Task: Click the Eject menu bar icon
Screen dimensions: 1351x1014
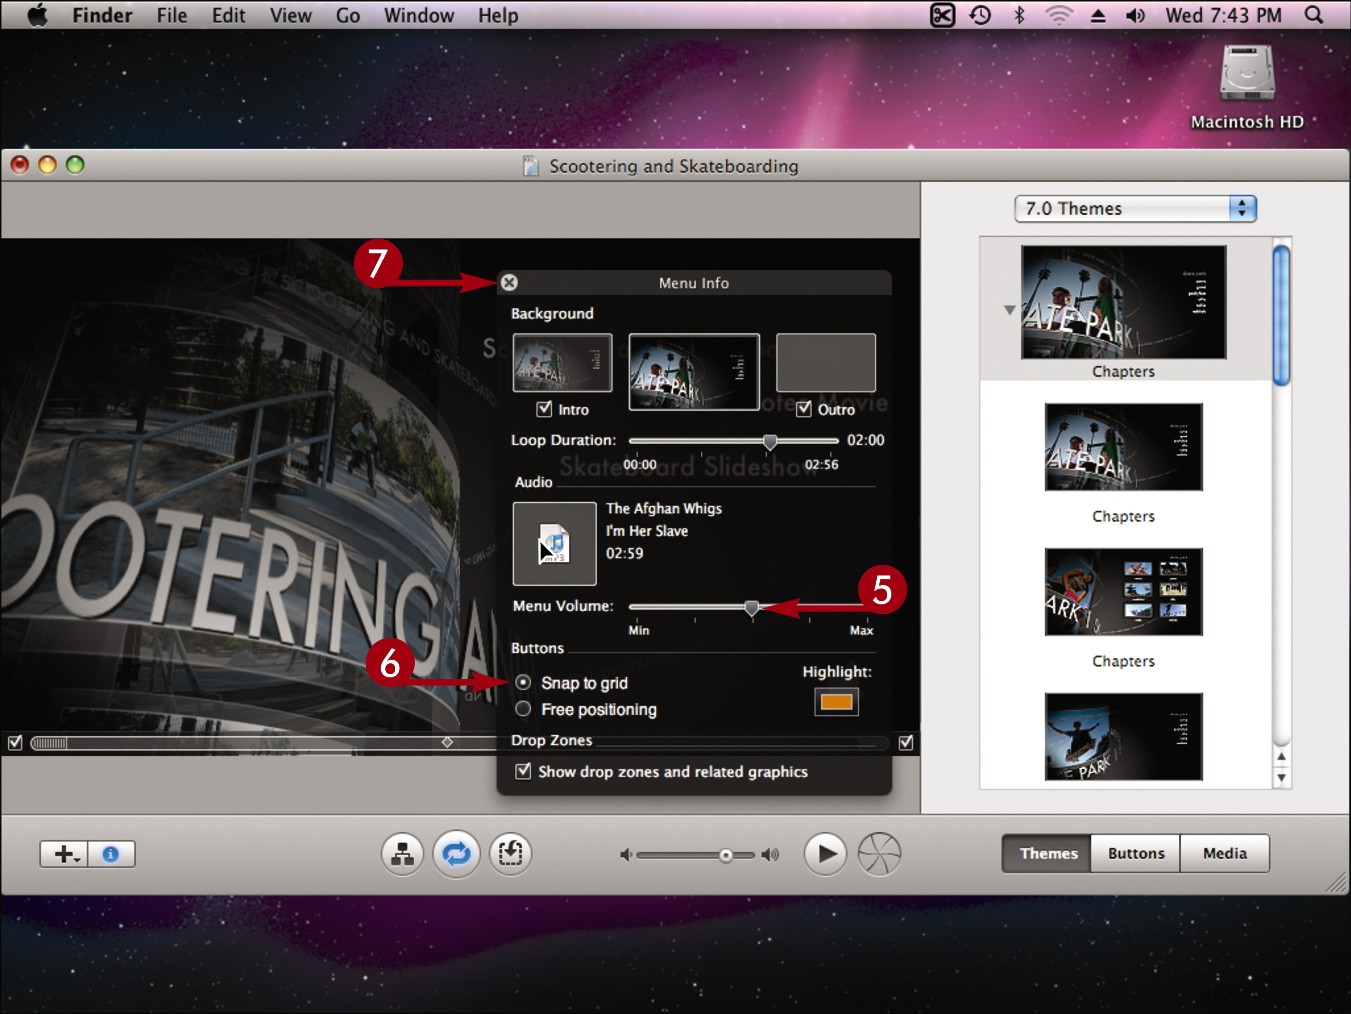Action: [1098, 16]
